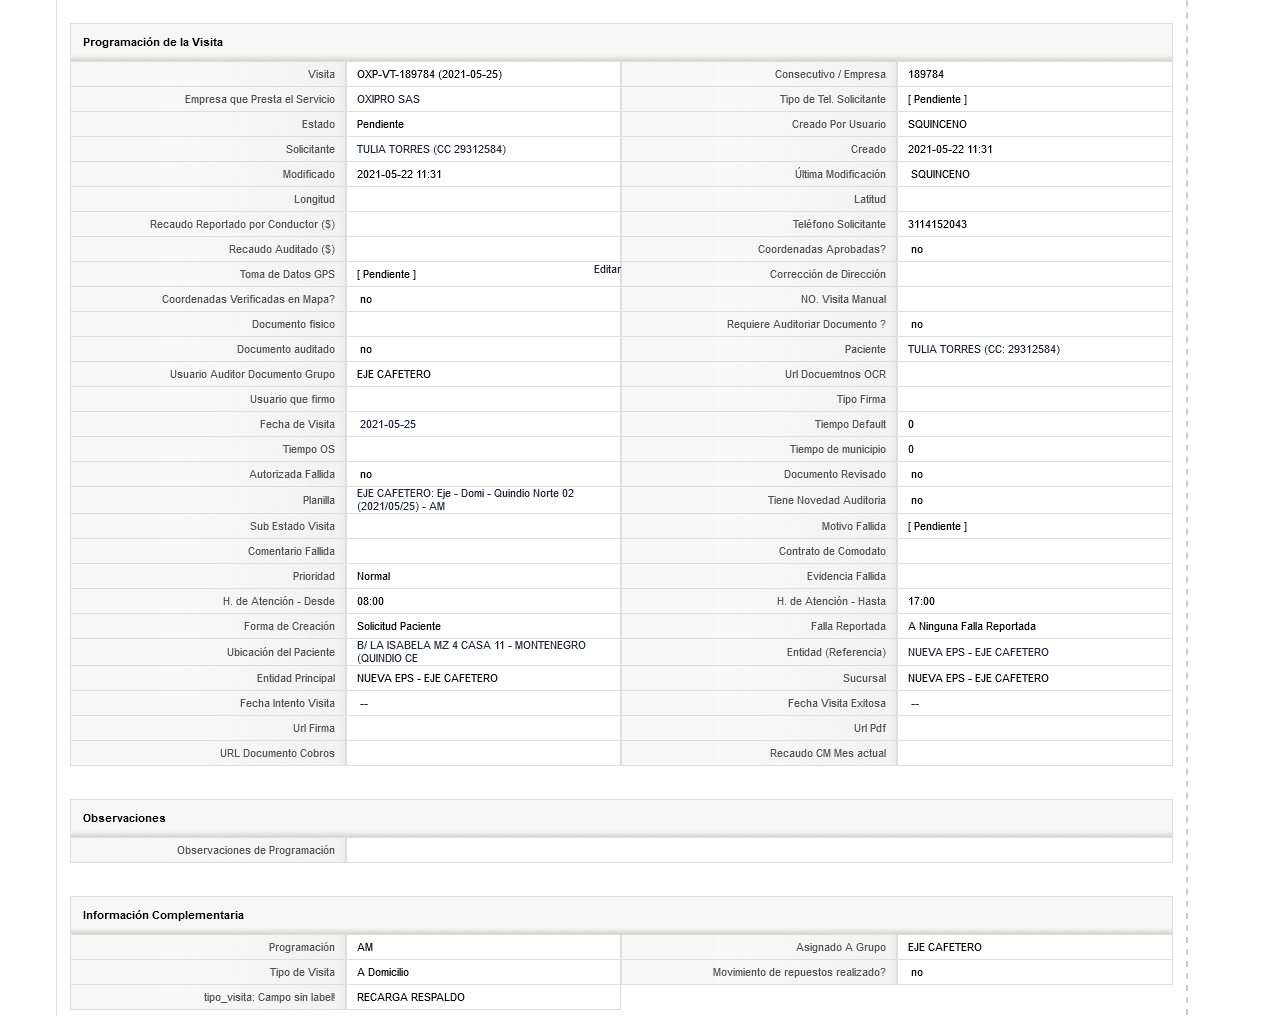Click the Tipo de Visita value A Domicilio
The width and height of the screenshot is (1265, 1016).
click(x=383, y=972)
